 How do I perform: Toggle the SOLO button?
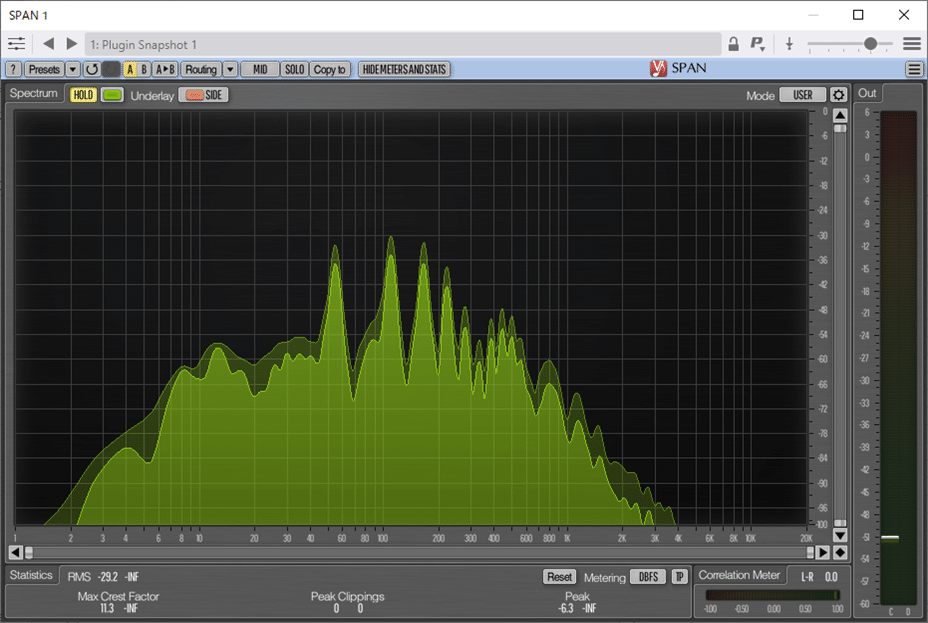pos(294,69)
